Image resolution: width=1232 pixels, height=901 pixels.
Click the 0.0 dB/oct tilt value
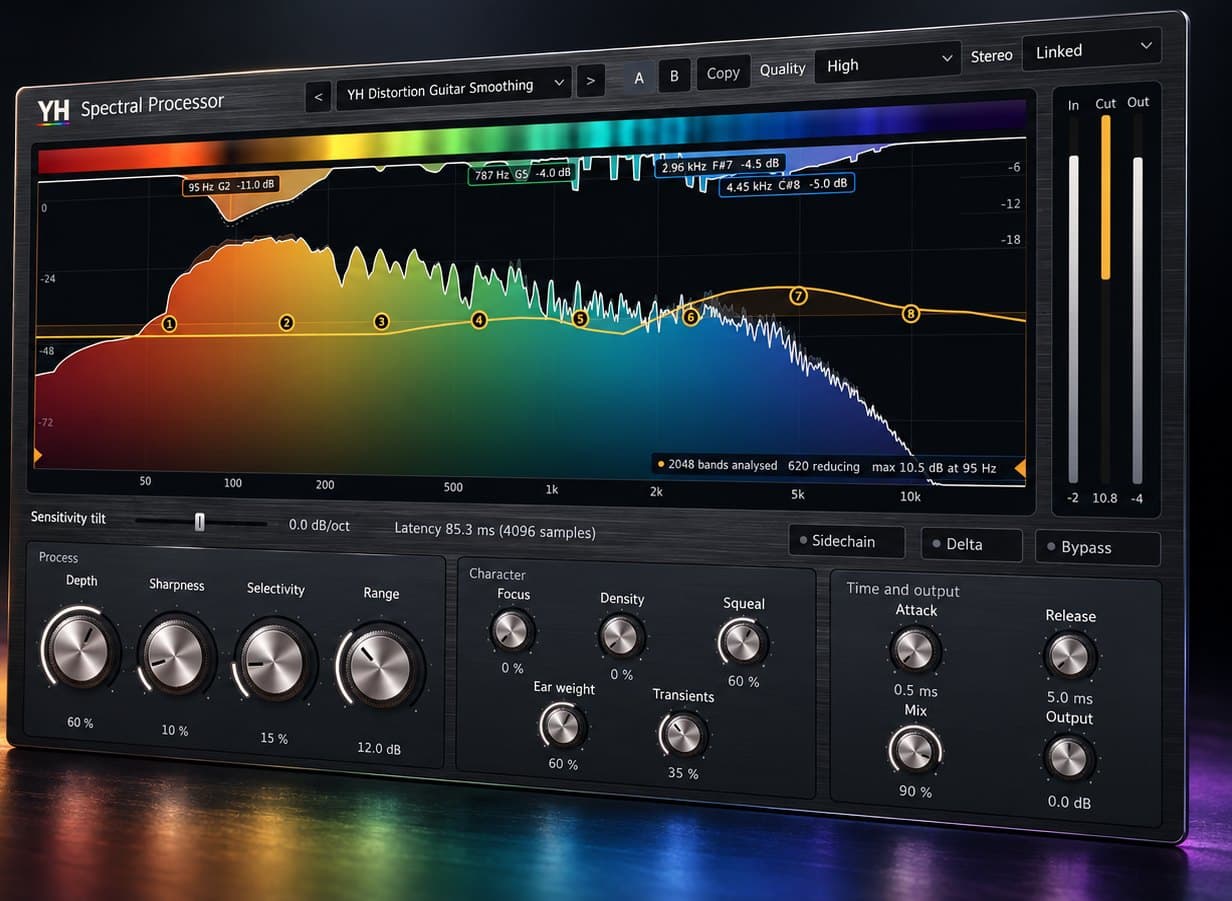click(319, 525)
